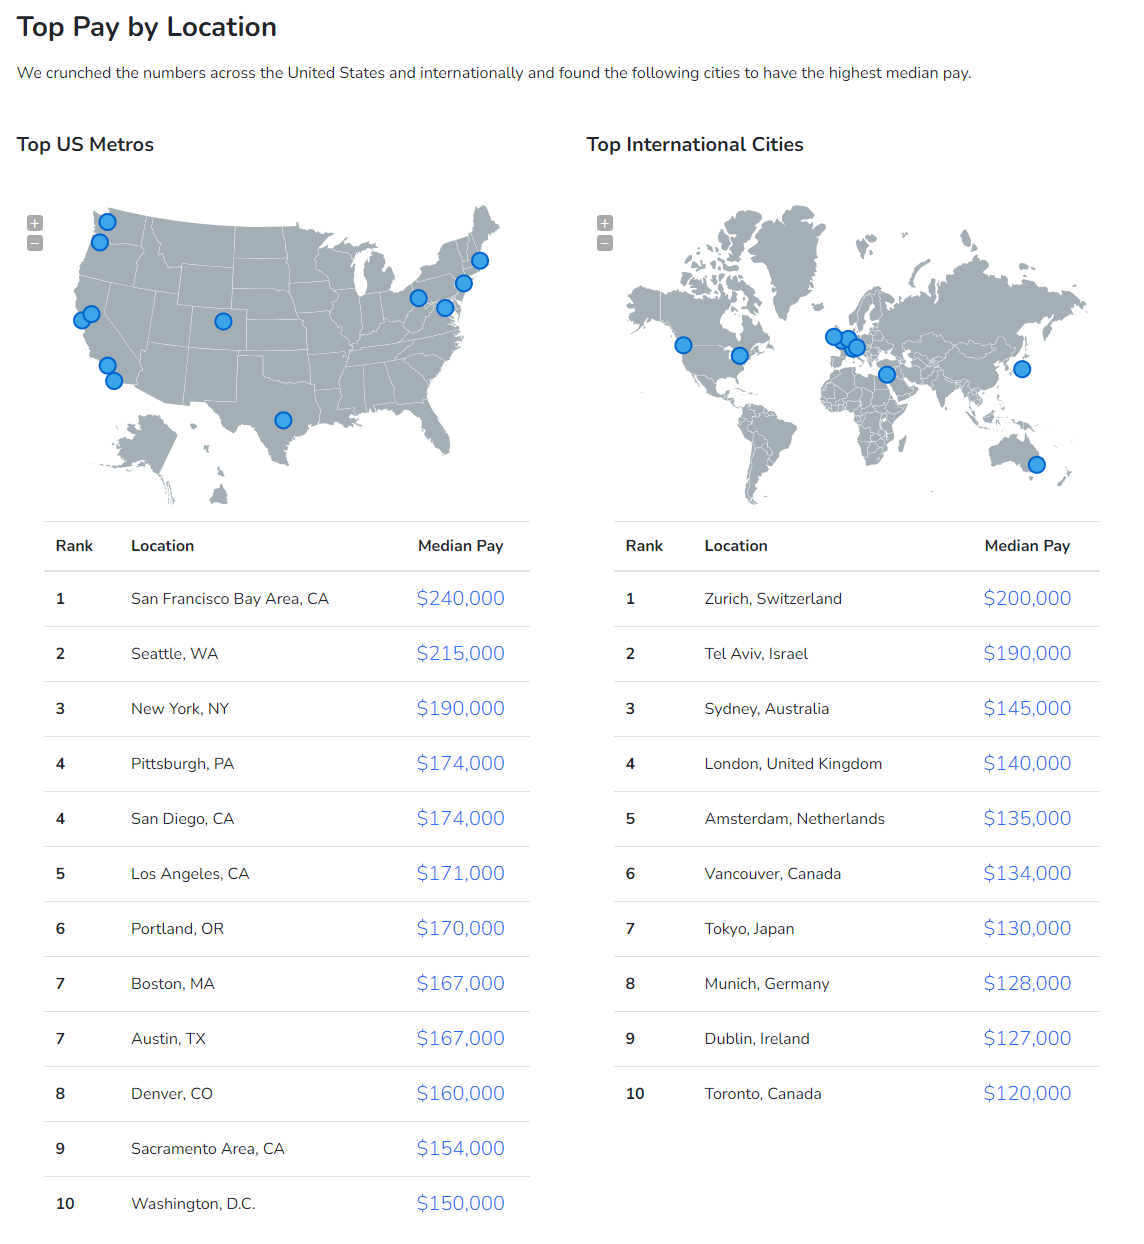Screen dimensions: 1144x1244
Task: Select the Toronto marker on the world map
Action: pos(740,356)
